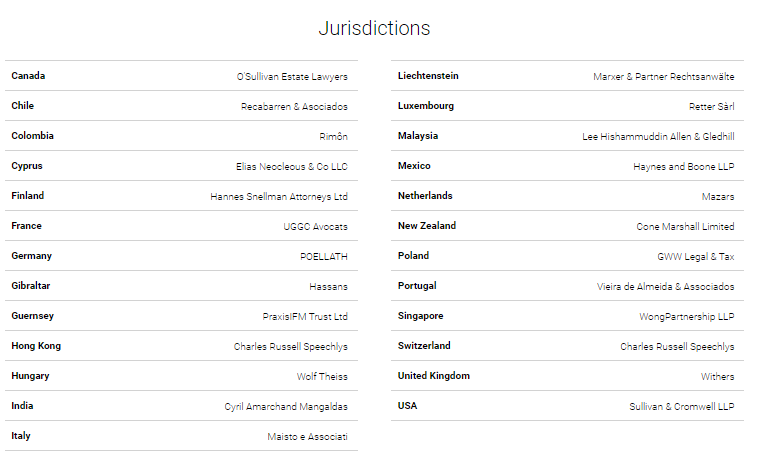This screenshot has width=770, height=465.
Task: Select the Italy jurisdiction
Action: coord(22,436)
